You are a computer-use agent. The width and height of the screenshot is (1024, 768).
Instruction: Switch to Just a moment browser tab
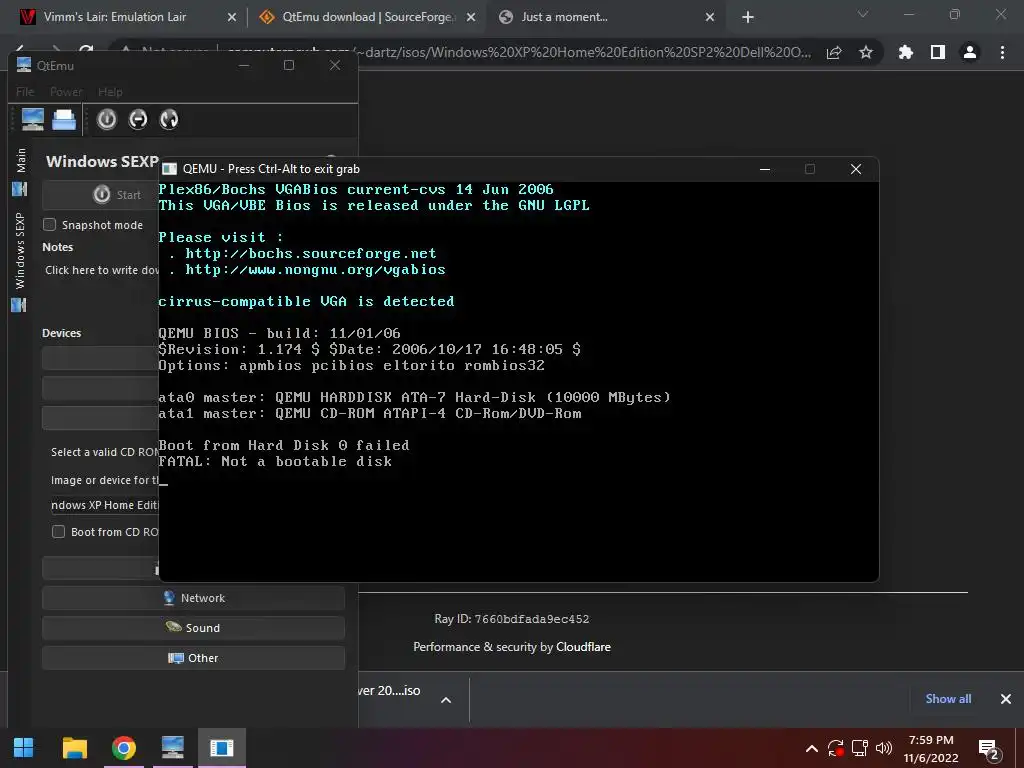(x=565, y=17)
